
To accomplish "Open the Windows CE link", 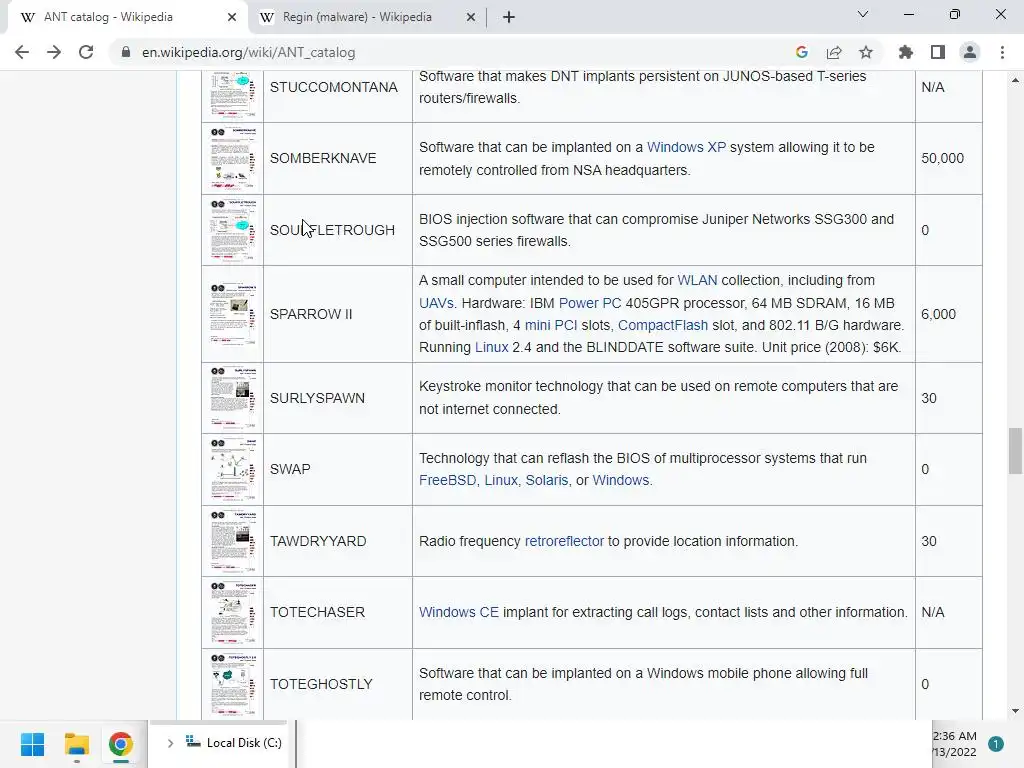I will [x=458, y=613].
